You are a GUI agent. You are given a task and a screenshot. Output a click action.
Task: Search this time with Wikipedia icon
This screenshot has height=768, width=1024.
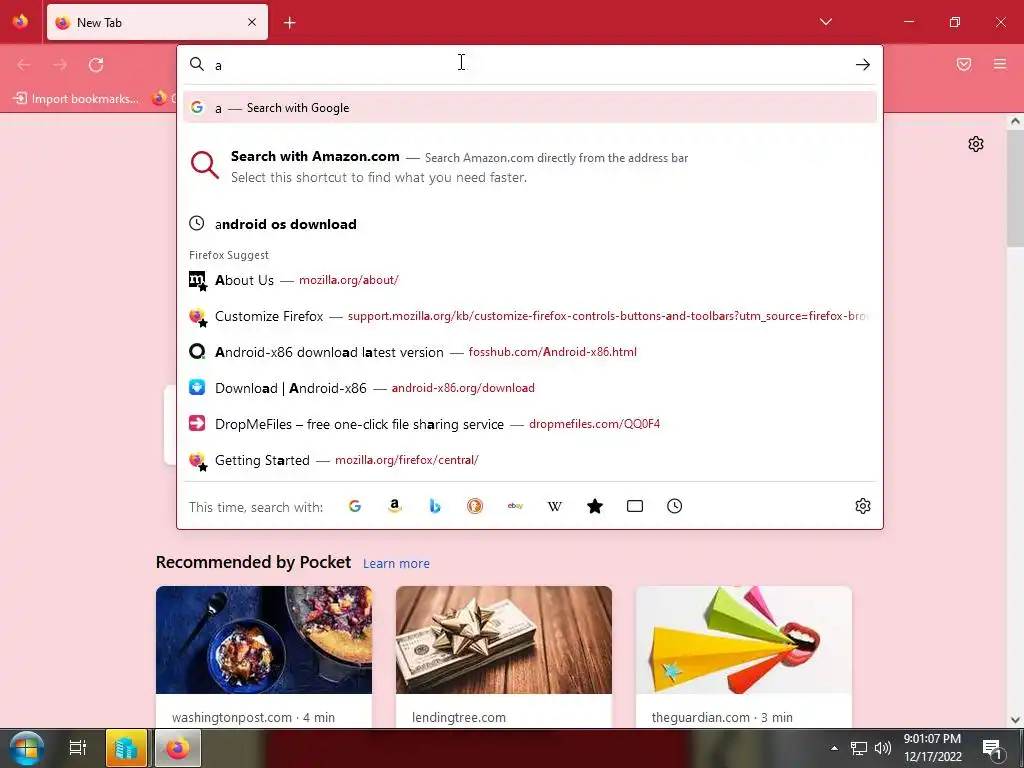554,506
